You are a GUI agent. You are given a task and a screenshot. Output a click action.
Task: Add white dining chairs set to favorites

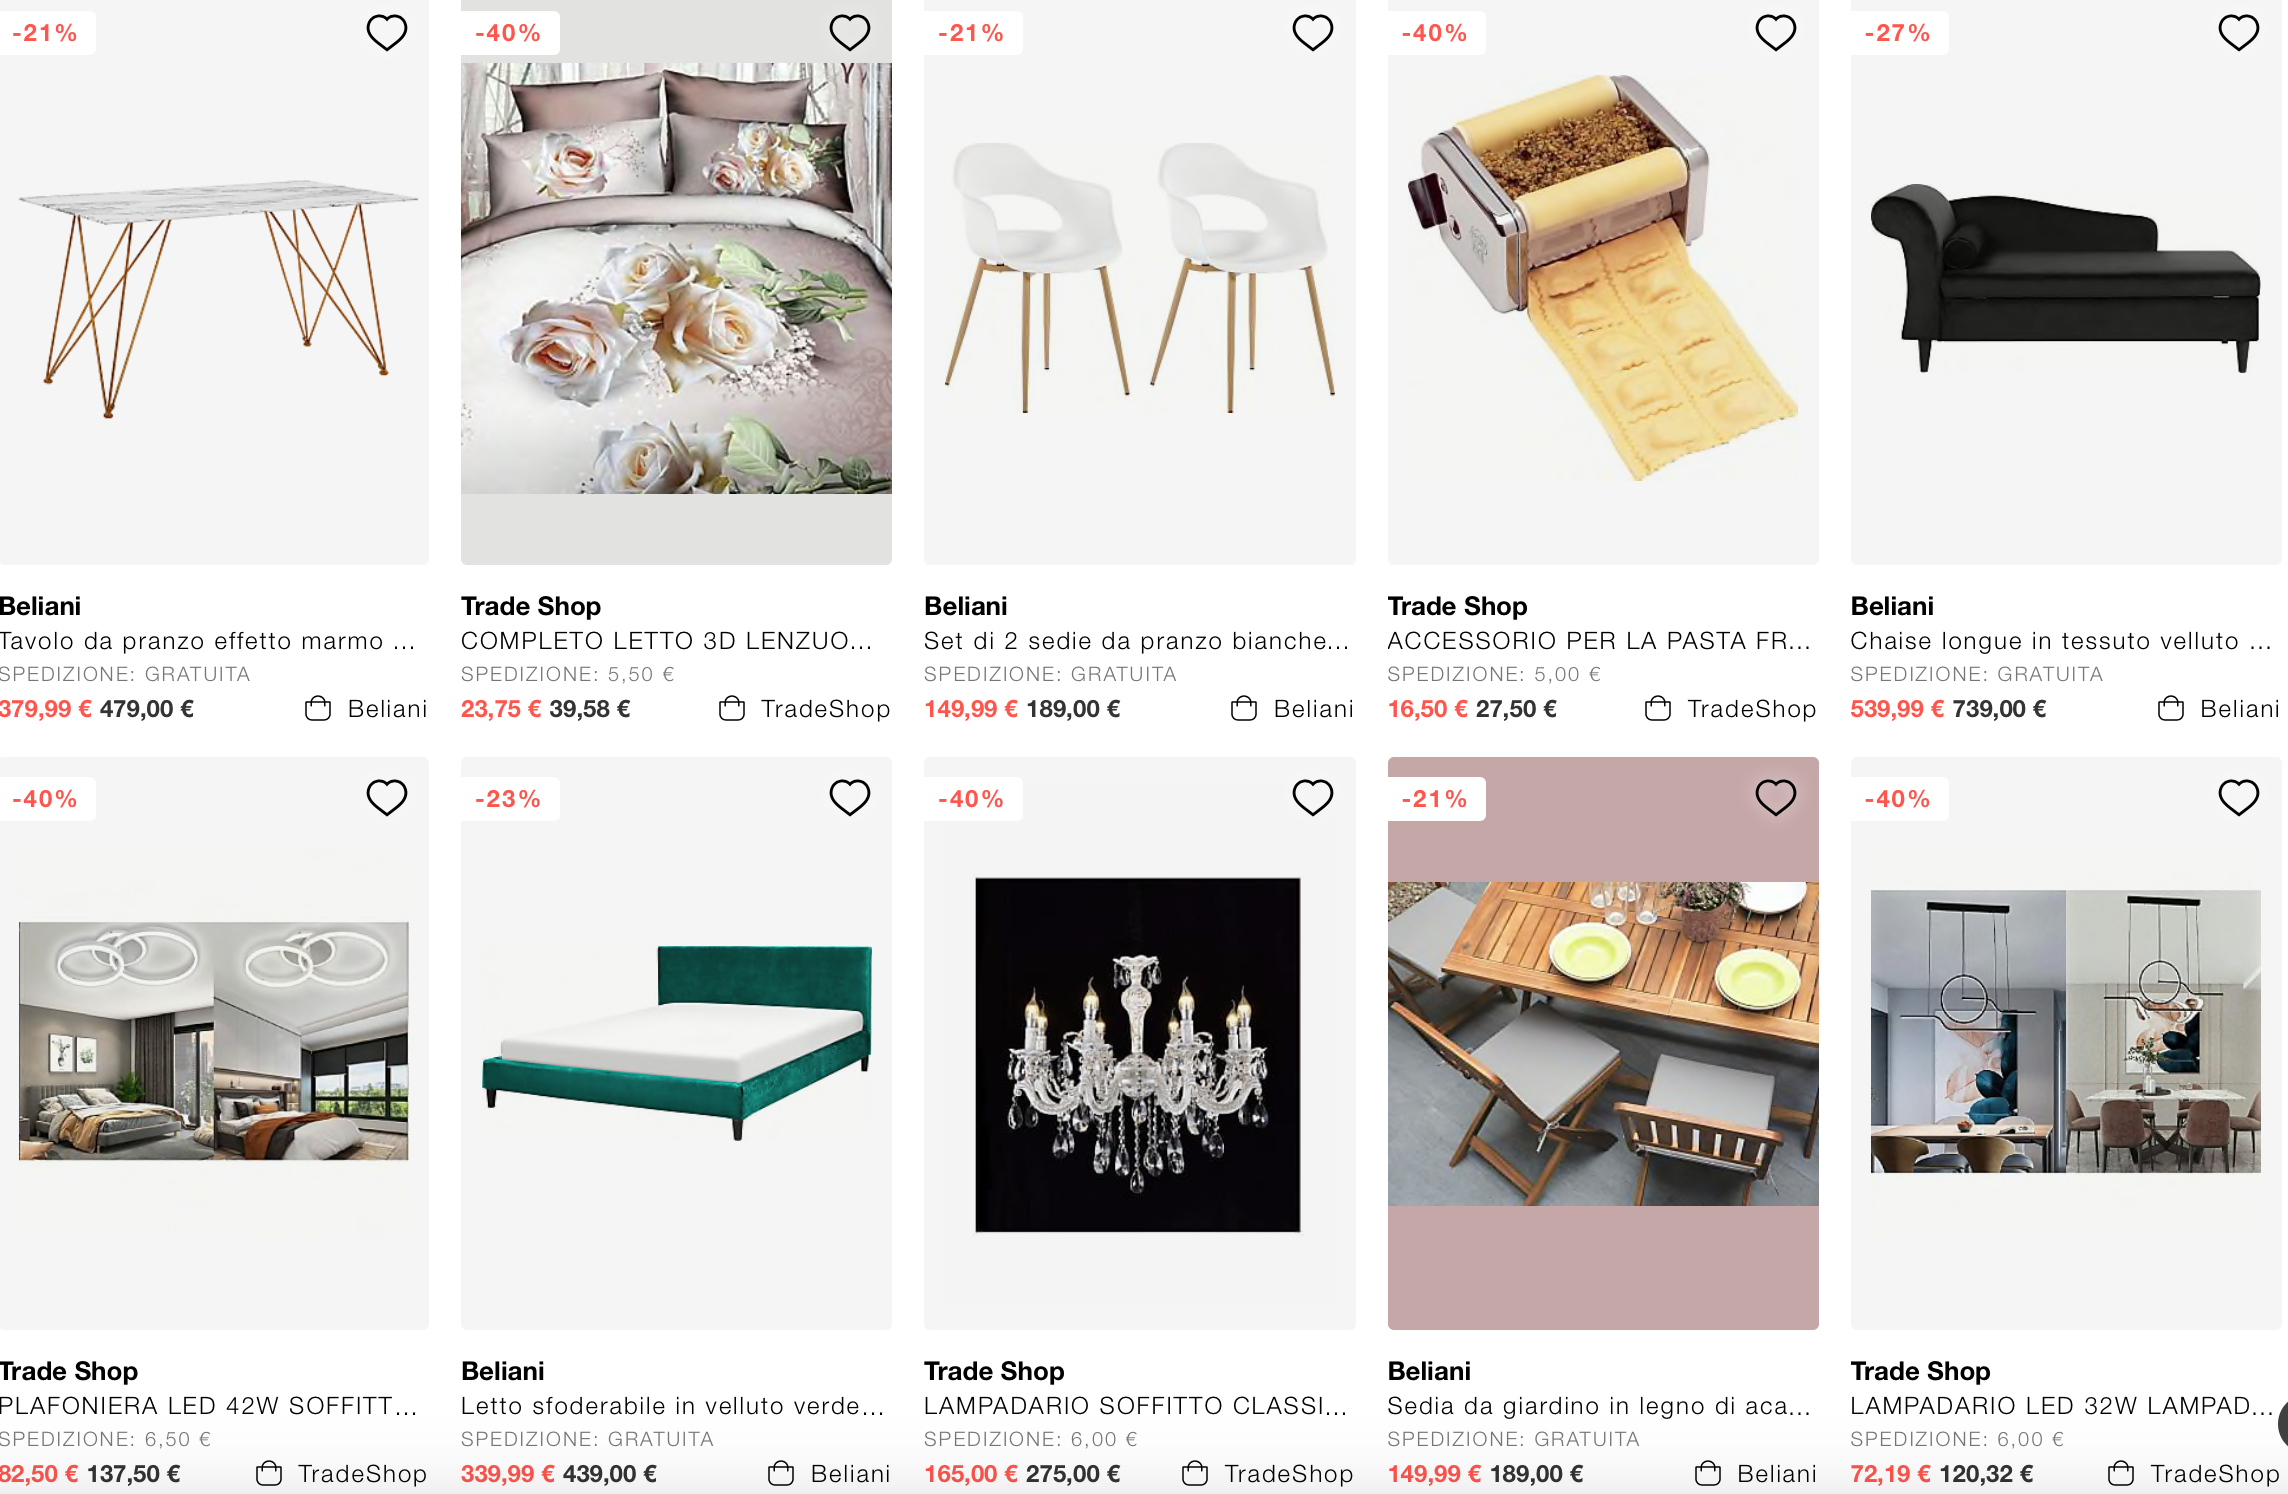click(1313, 33)
